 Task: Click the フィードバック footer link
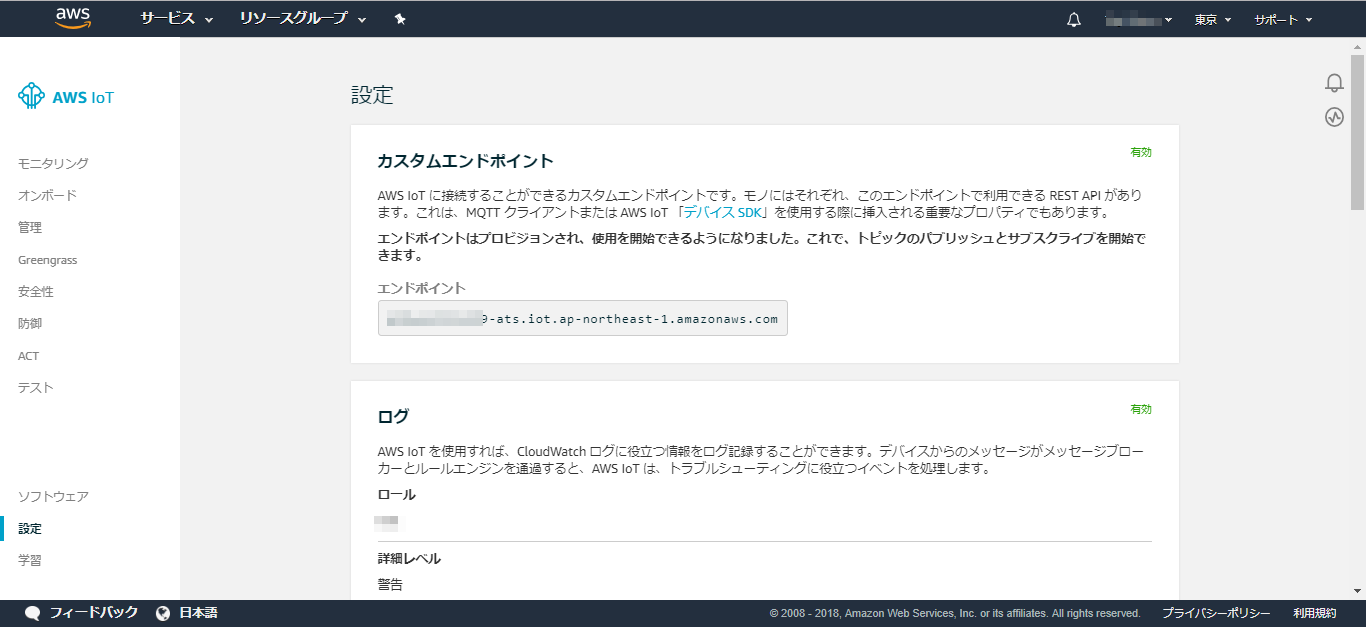tap(94, 613)
